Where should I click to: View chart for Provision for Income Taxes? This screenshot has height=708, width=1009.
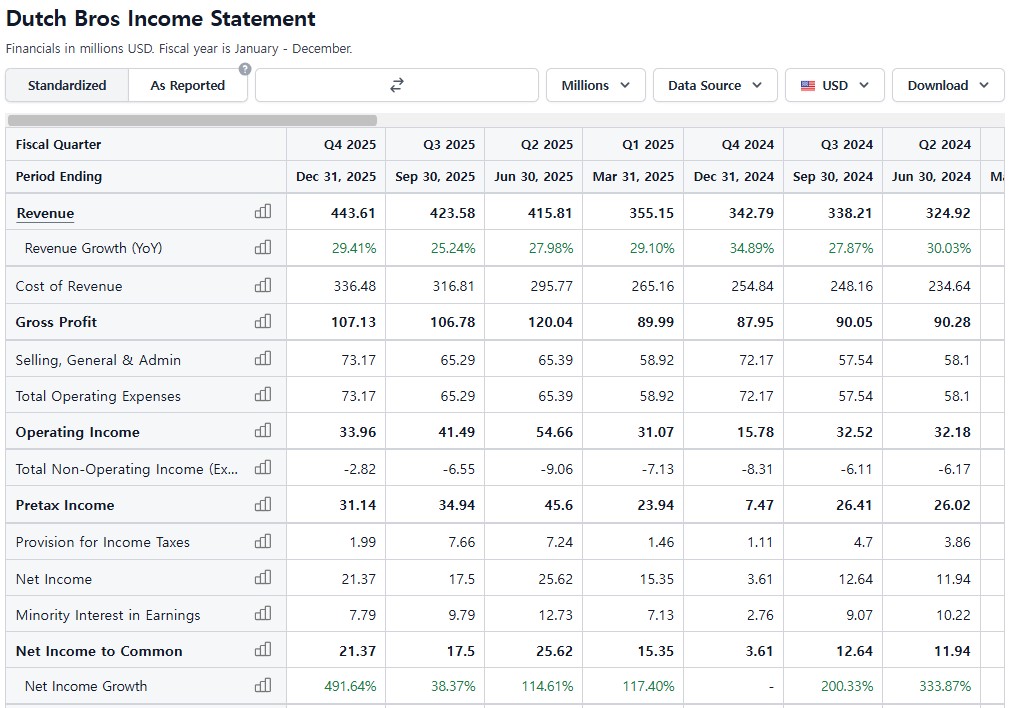(x=263, y=541)
